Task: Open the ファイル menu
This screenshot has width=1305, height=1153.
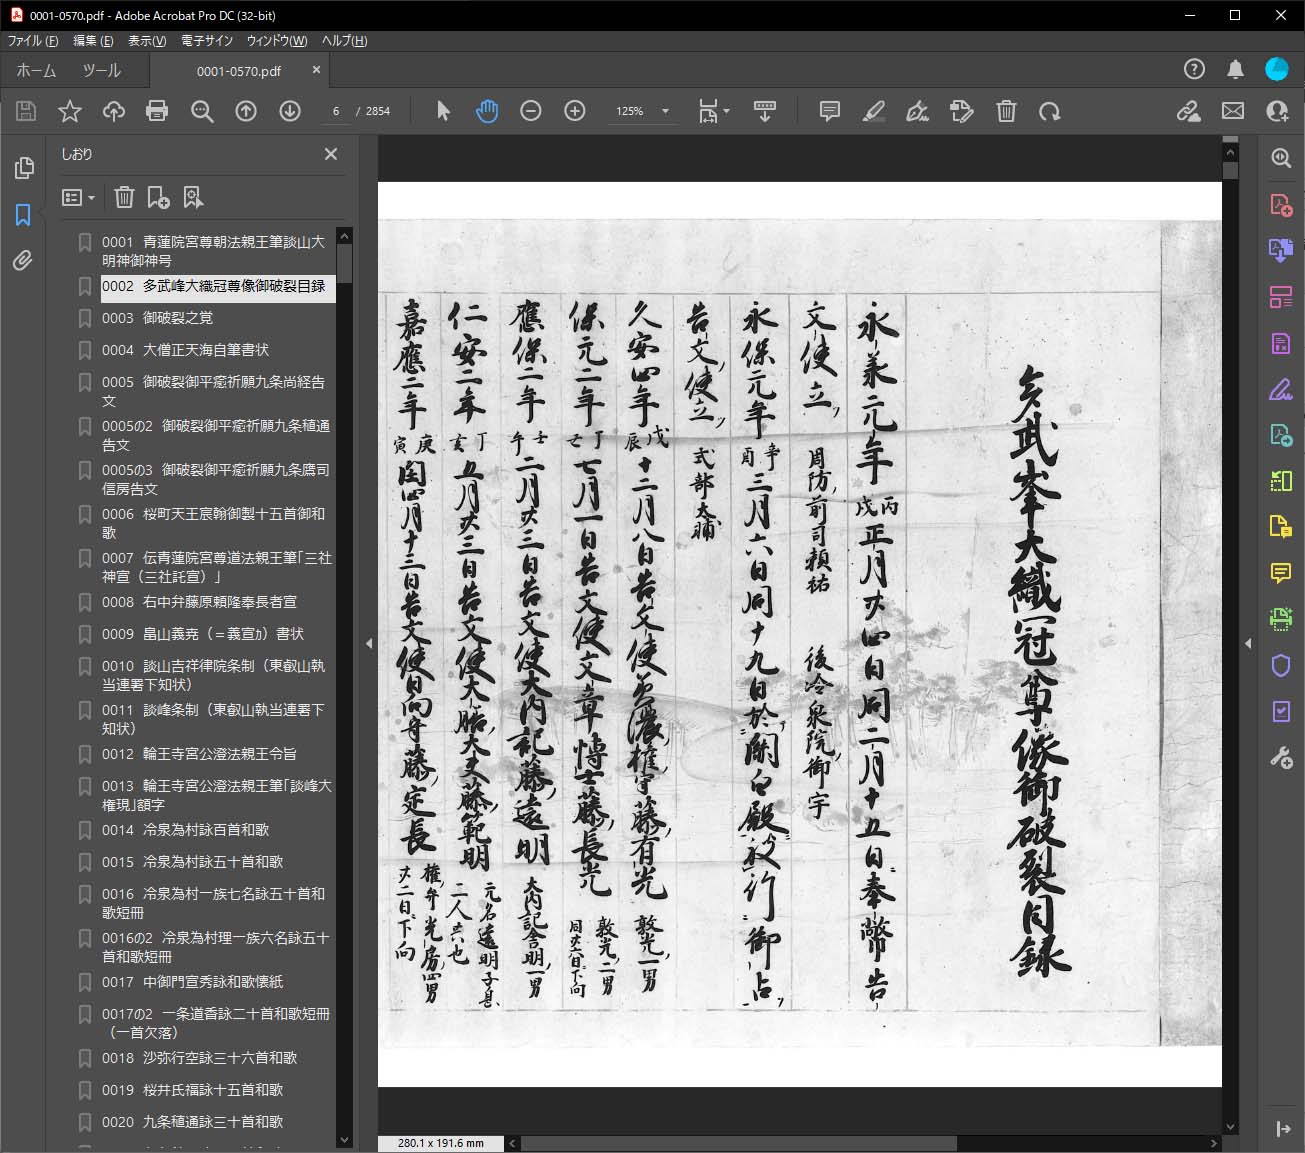Action: pyautogui.click(x=33, y=41)
